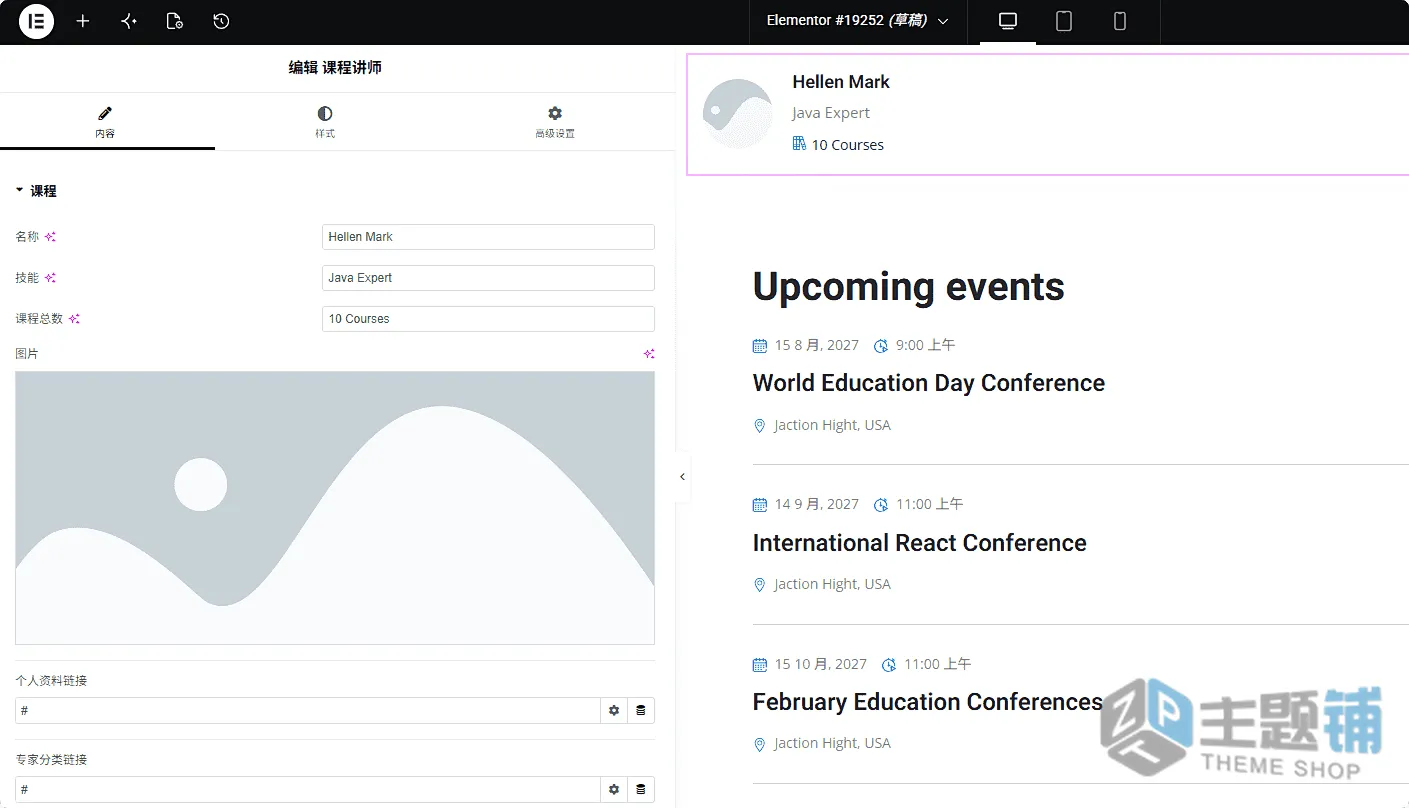Click the 课程总数 input with 10 Courses

pos(488,319)
